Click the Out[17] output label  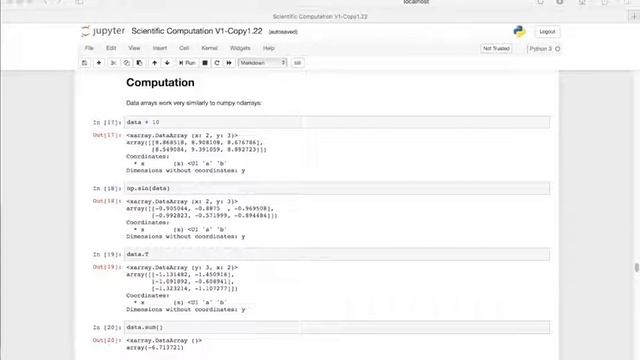[x=107, y=135]
